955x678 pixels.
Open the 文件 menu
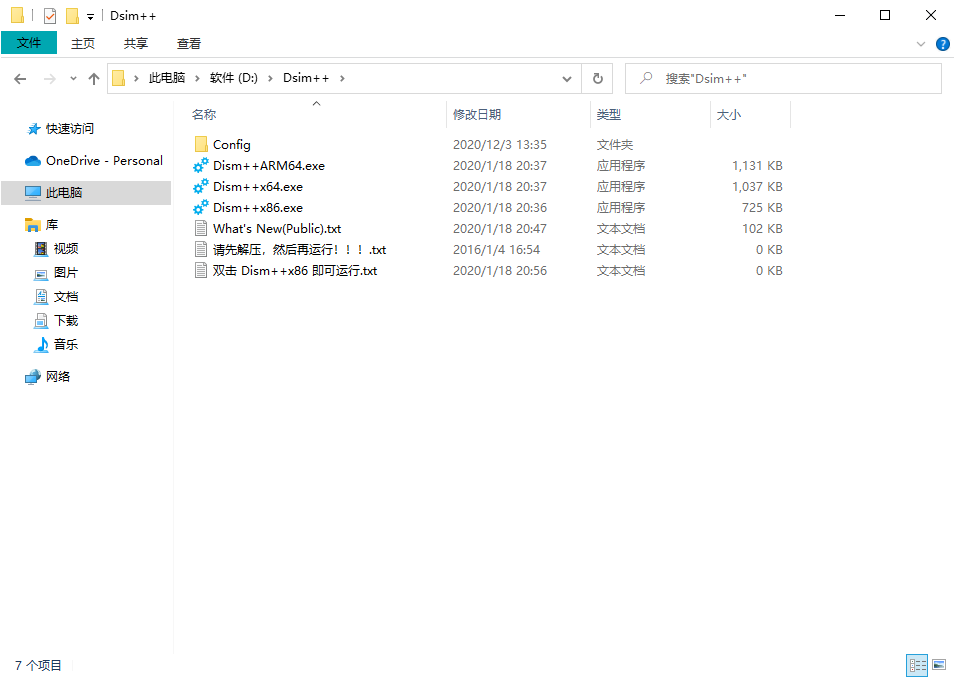[x=29, y=43]
